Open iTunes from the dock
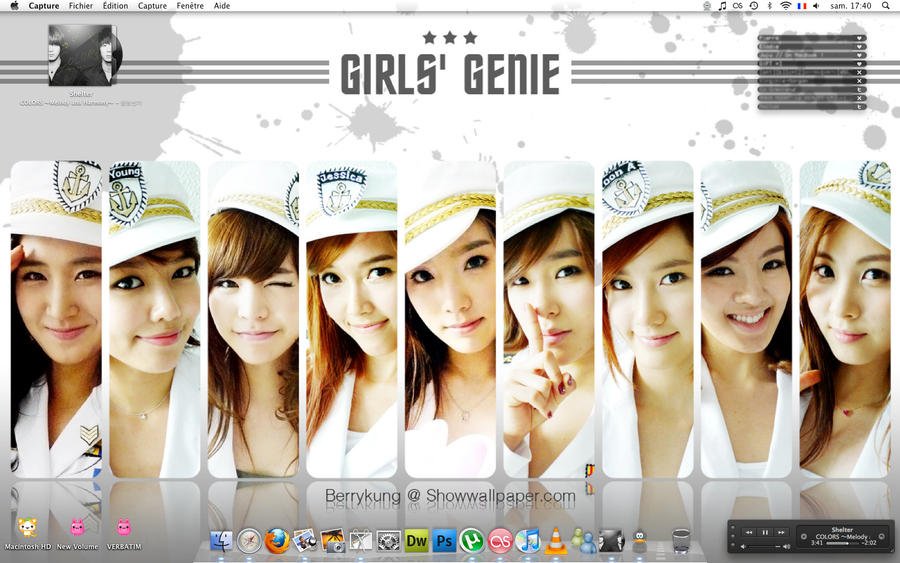The image size is (900, 563). tap(528, 542)
